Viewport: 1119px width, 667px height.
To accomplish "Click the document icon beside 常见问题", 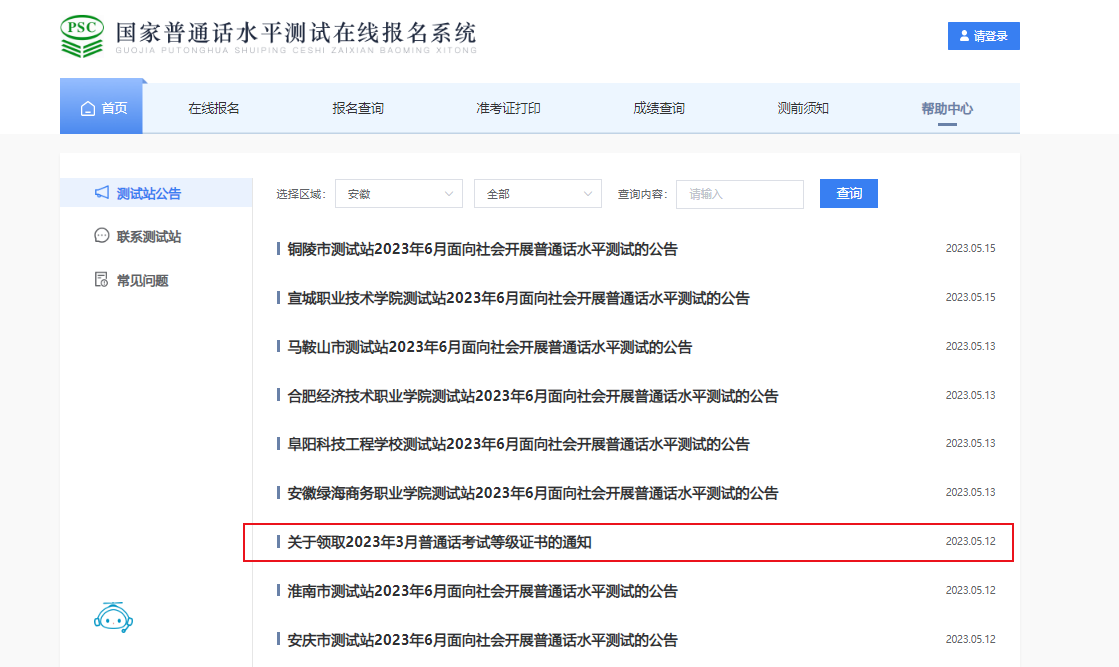I will click(101, 280).
